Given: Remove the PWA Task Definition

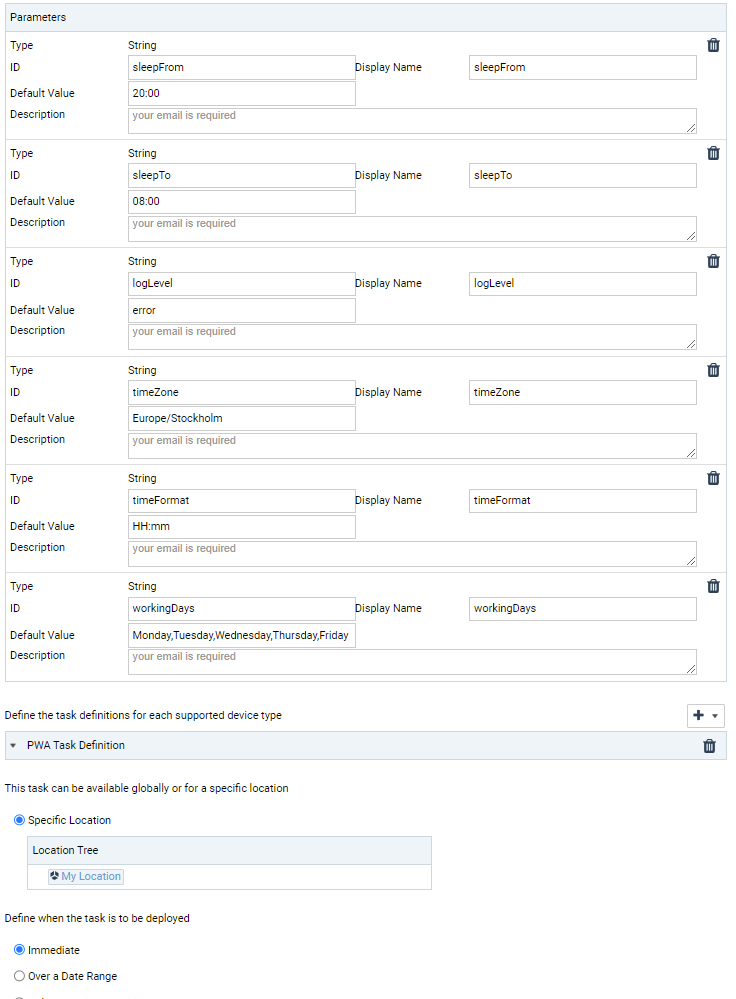Looking at the screenshot, I should [x=709, y=745].
